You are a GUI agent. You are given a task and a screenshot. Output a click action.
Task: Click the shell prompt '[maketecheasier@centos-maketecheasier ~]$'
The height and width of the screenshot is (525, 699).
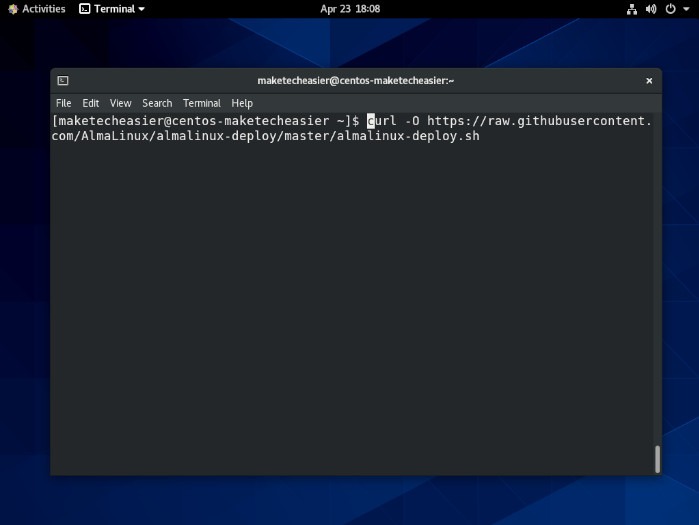click(x=206, y=121)
